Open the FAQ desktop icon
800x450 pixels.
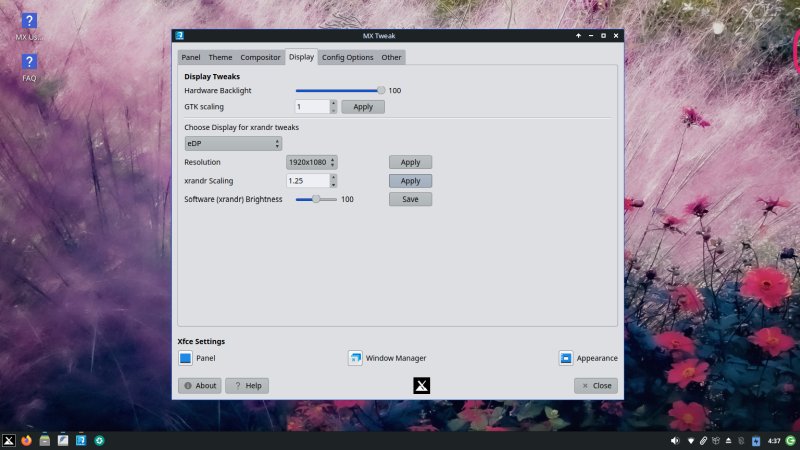[x=29, y=67]
